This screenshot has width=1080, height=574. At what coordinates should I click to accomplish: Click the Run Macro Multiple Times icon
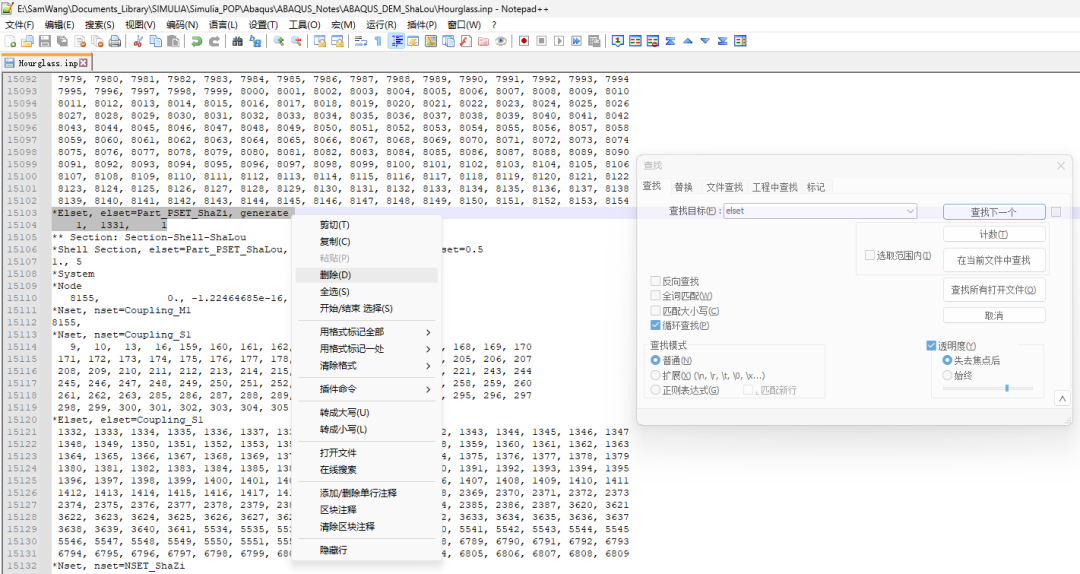tap(577, 41)
